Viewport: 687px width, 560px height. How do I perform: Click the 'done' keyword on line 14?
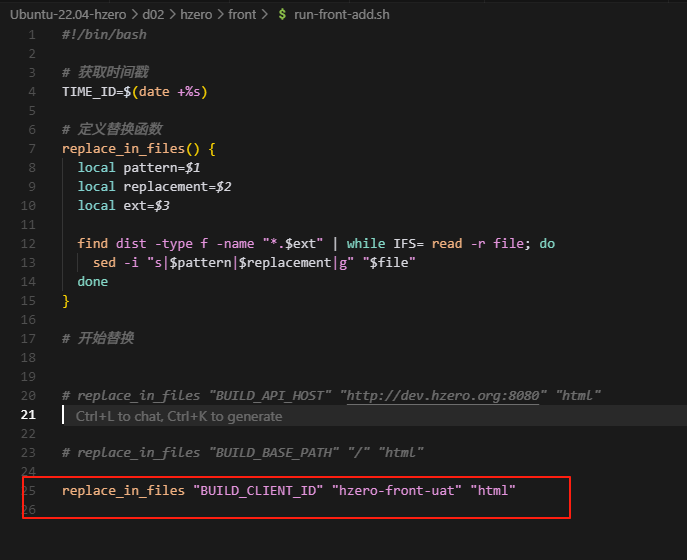tap(93, 282)
